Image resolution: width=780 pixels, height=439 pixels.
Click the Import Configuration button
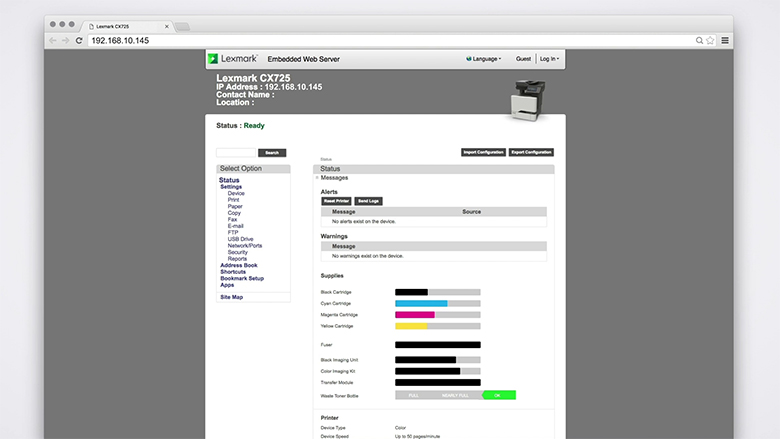[x=483, y=152]
